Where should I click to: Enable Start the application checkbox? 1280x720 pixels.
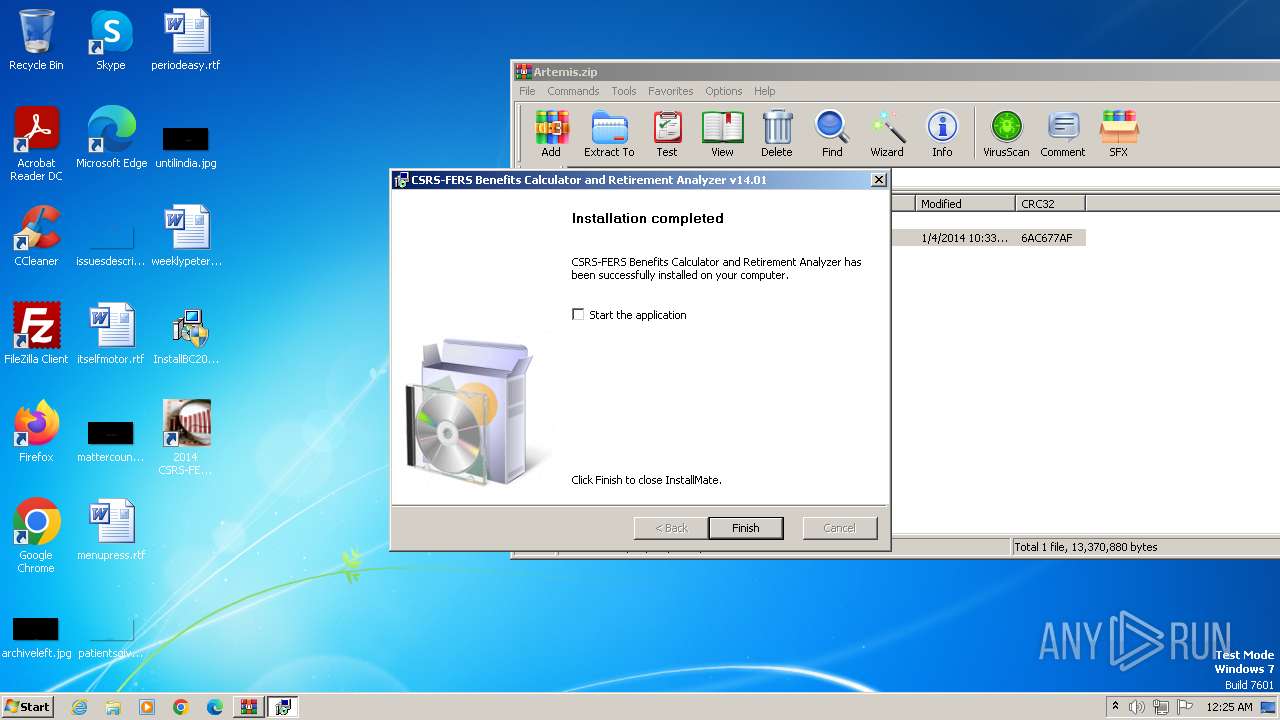[578, 314]
